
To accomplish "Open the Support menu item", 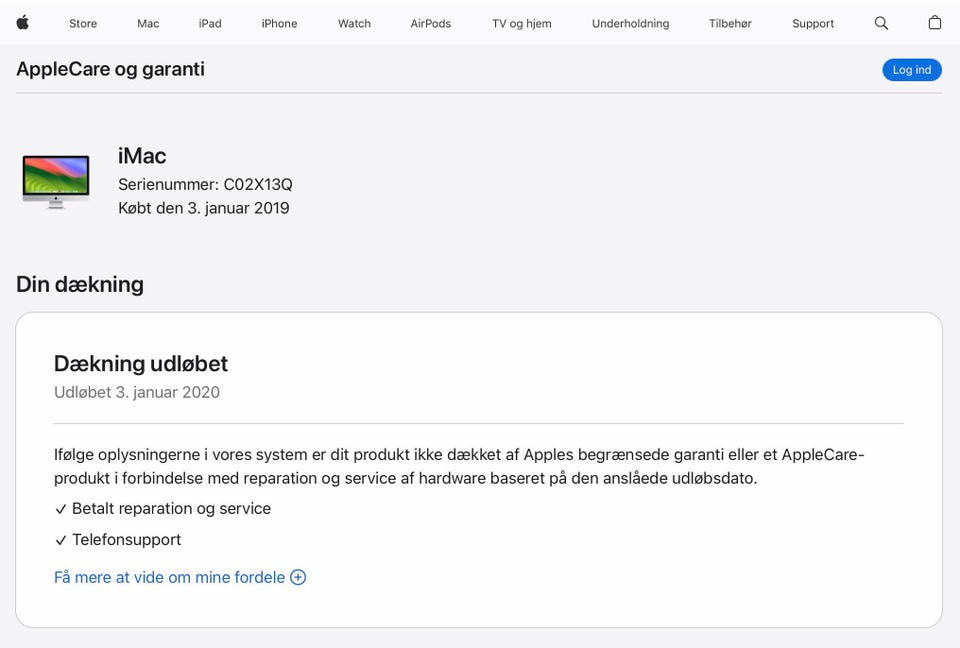I will pyautogui.click(x=813, y=24).
